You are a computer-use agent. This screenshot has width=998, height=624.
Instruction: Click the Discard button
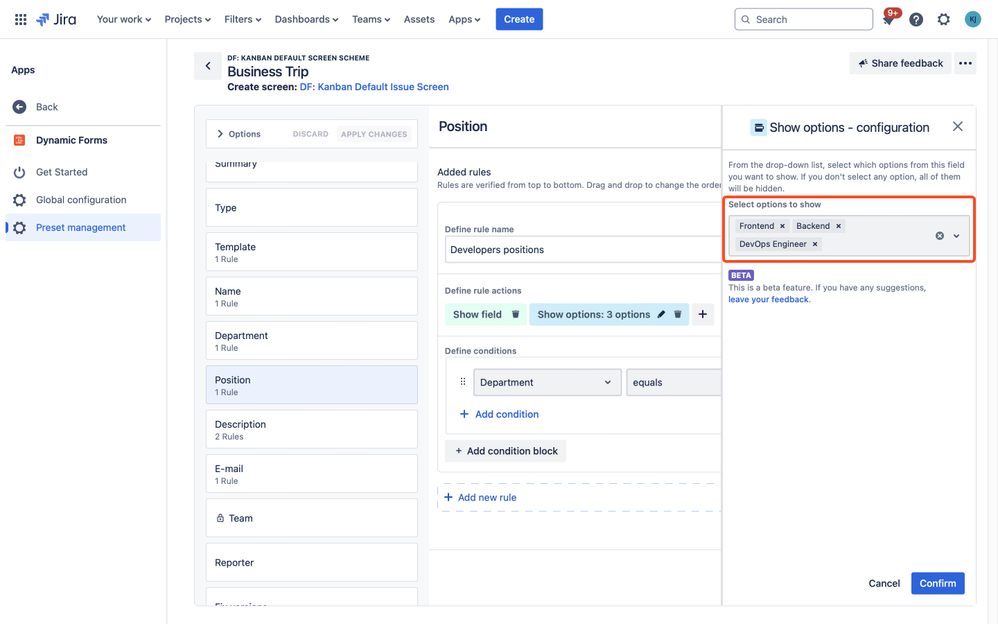[x=311, y=134]
